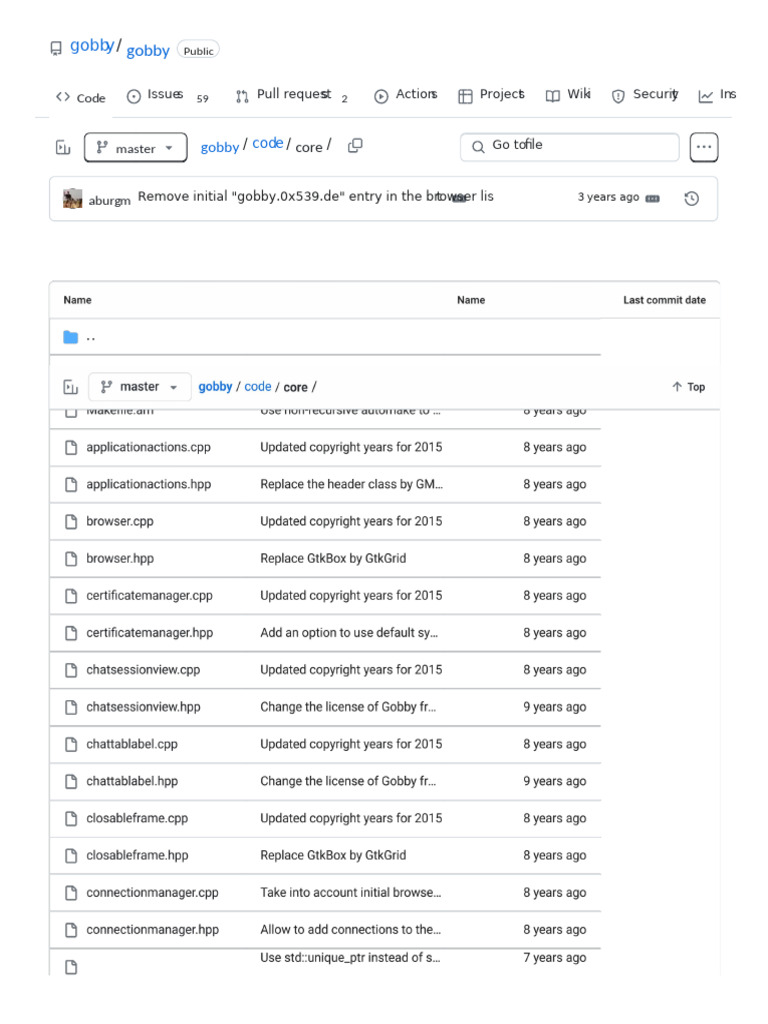Screen dimensions: 768x1024
Task: Open closableframe.cpp file
Action: tap(137, 818)
